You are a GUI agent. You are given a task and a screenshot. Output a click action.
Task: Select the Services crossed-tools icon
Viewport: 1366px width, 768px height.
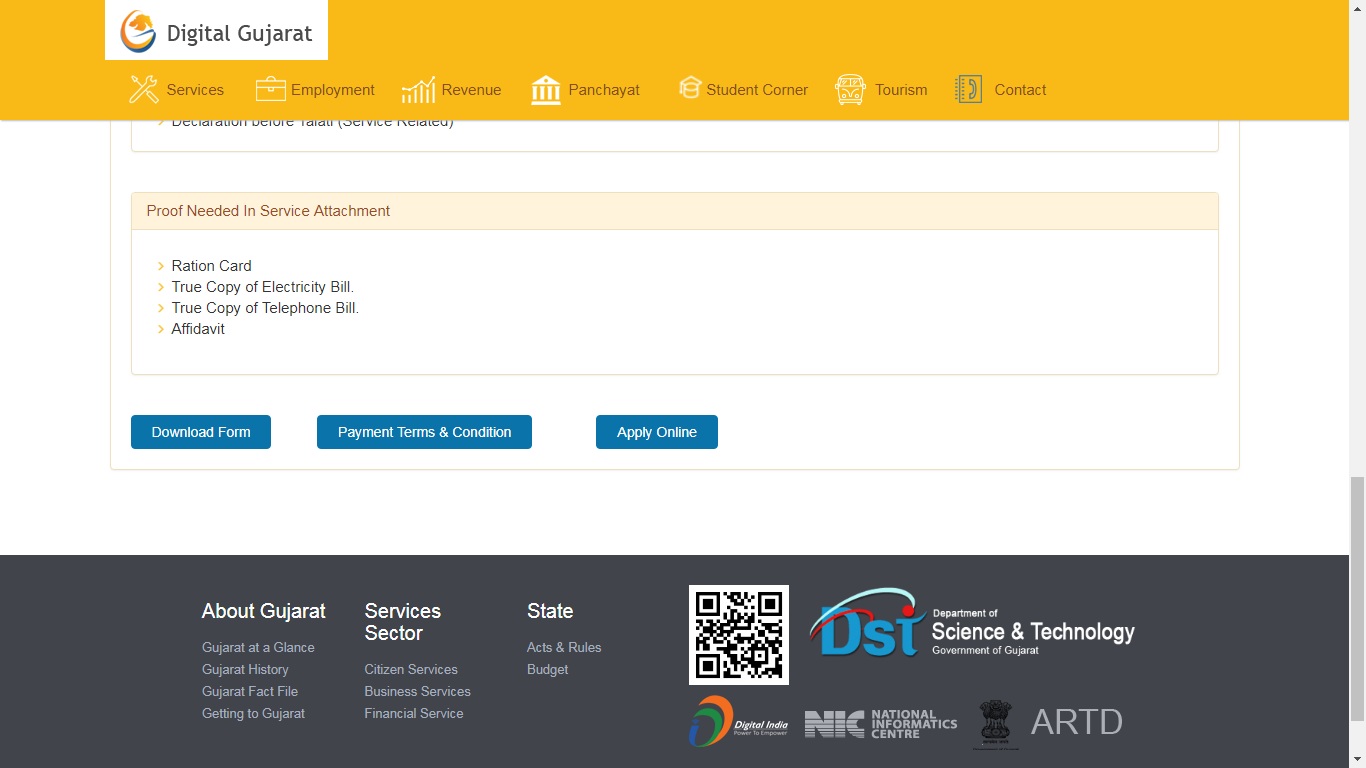coord(143,88)
